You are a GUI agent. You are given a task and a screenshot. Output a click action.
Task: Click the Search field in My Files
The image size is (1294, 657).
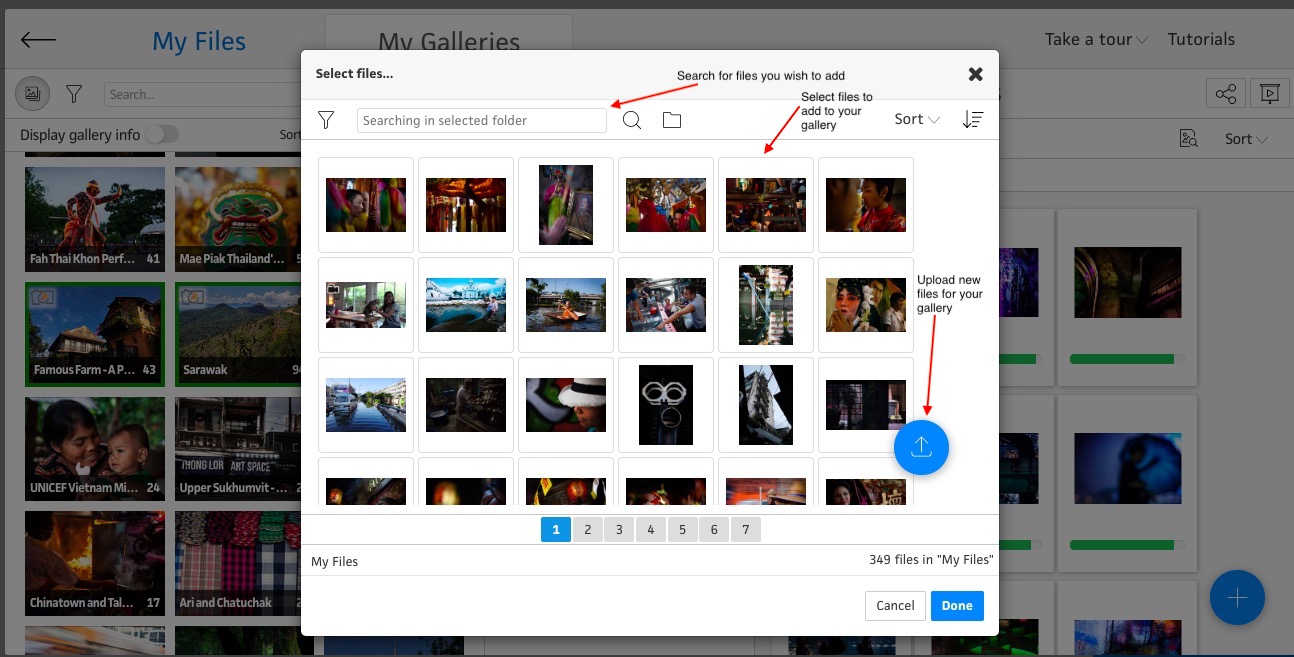200,94
